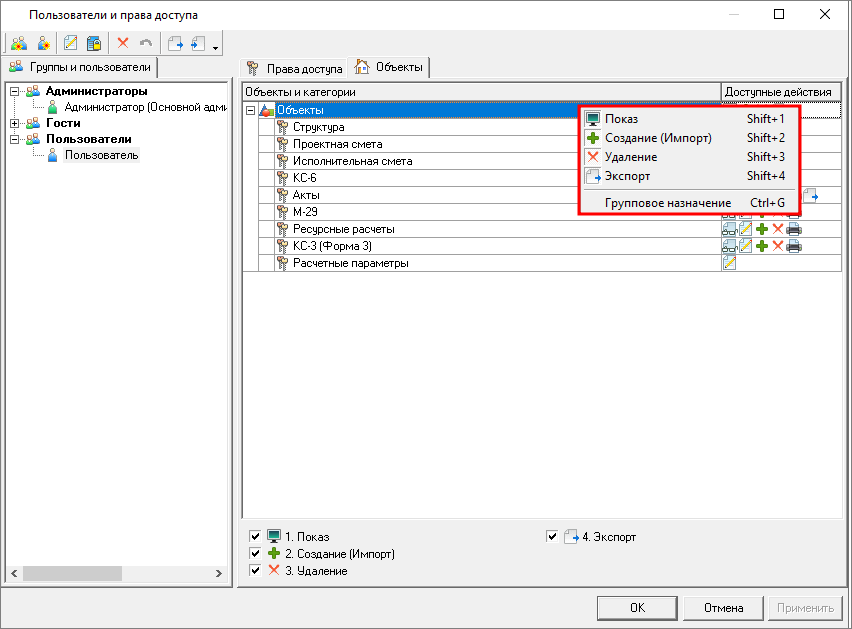
Task: Click the Отмена button
Action: (x=721, y=607)
